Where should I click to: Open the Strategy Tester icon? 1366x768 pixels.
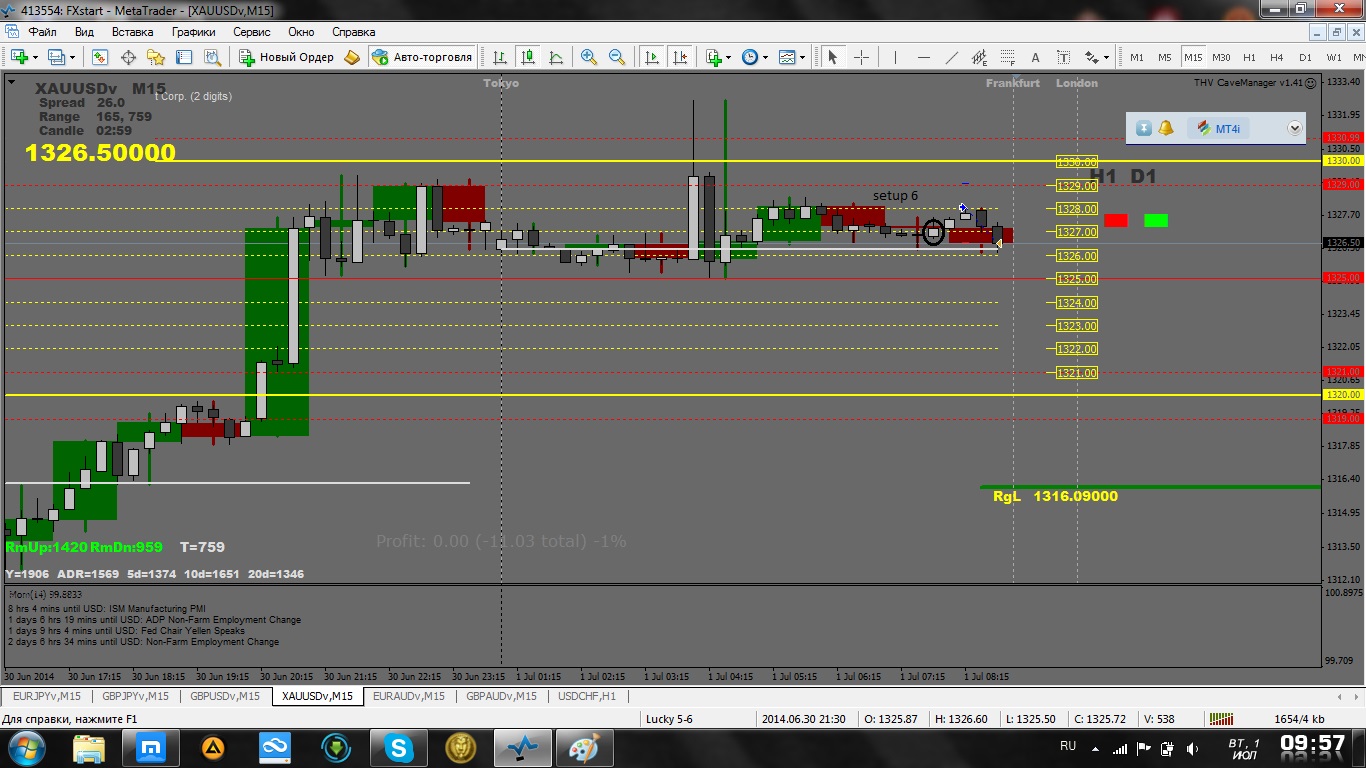[211, 57]
